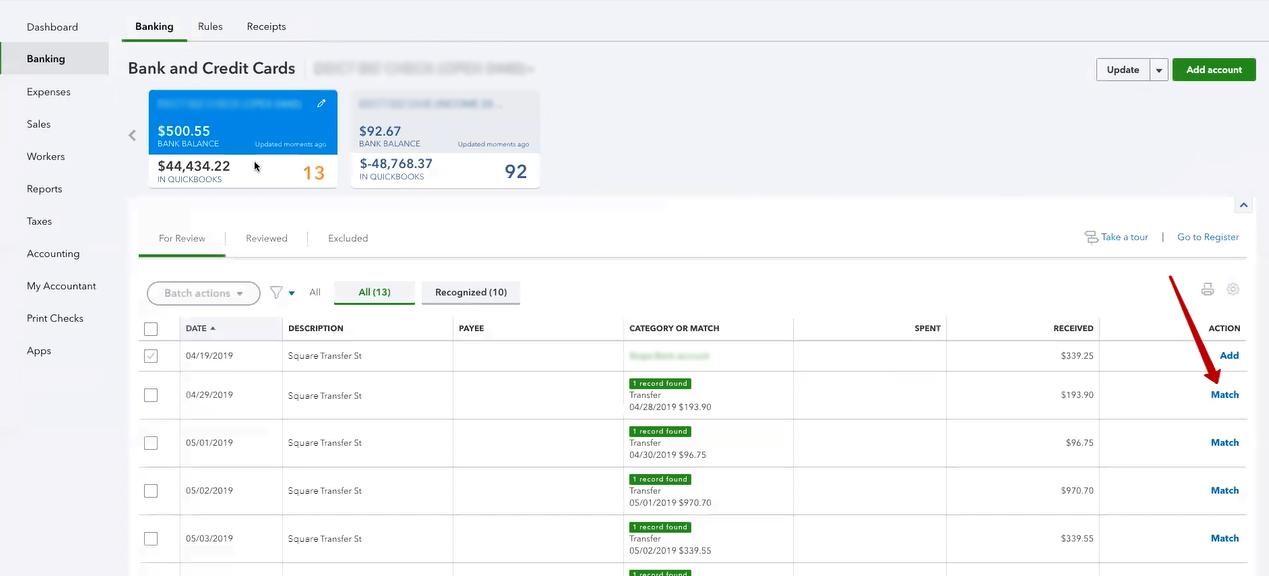Check the 05/01/2019 transaction row
This screenshot has width=1269, height=576.
pyautogui.click(x=151, y=443)
